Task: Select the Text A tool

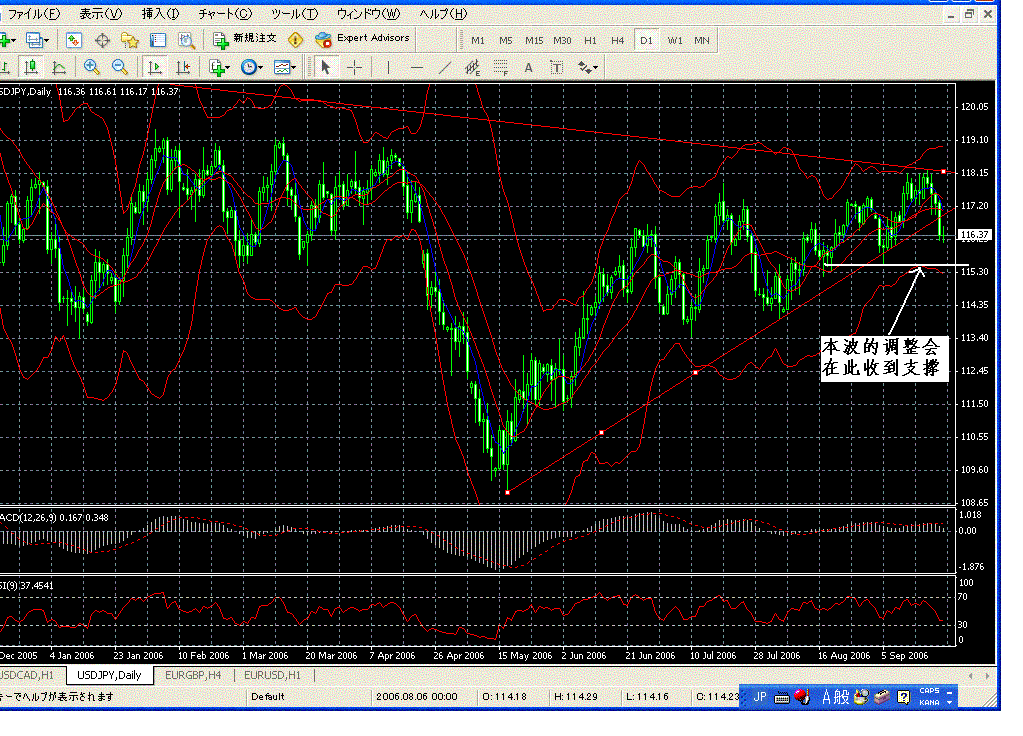Action: (x=528, y=67)
